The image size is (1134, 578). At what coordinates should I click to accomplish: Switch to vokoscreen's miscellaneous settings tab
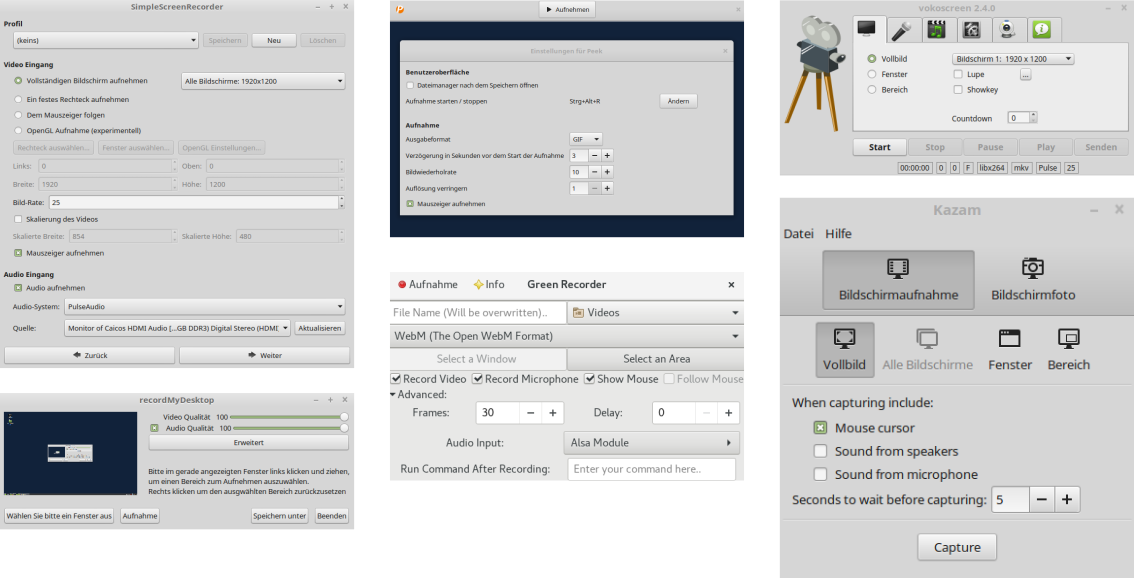click(x=971, y=30)
